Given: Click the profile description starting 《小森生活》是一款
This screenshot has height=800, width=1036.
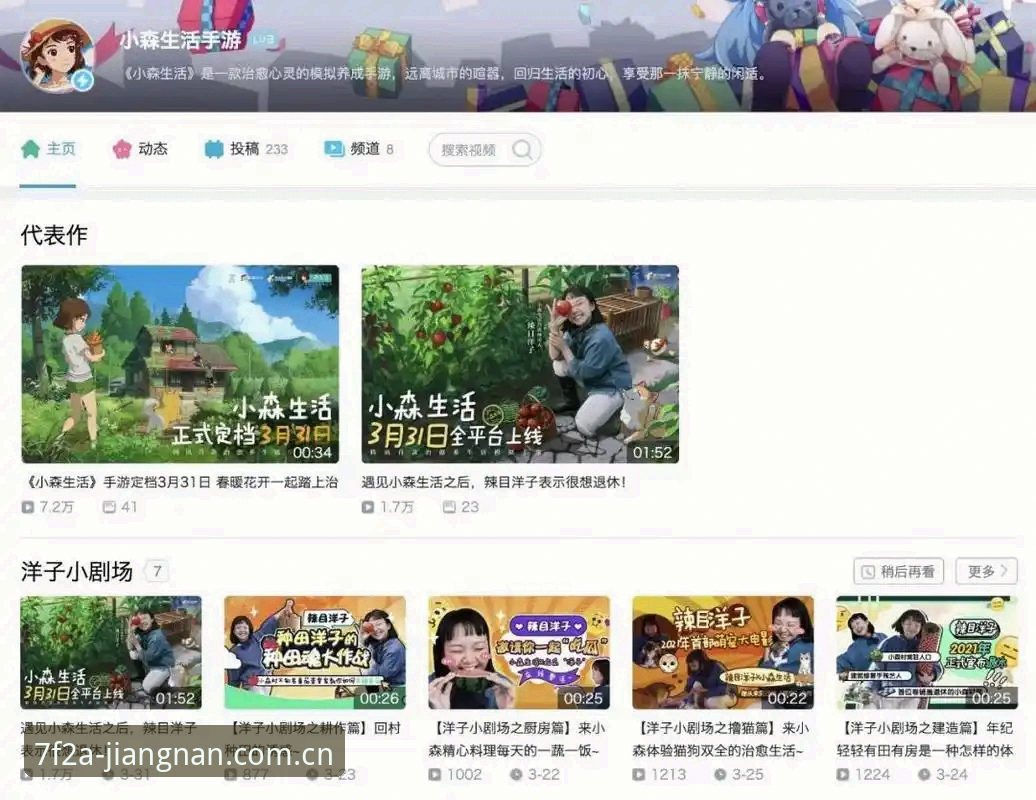Looking at the screenshot, I should pos(445,73).
